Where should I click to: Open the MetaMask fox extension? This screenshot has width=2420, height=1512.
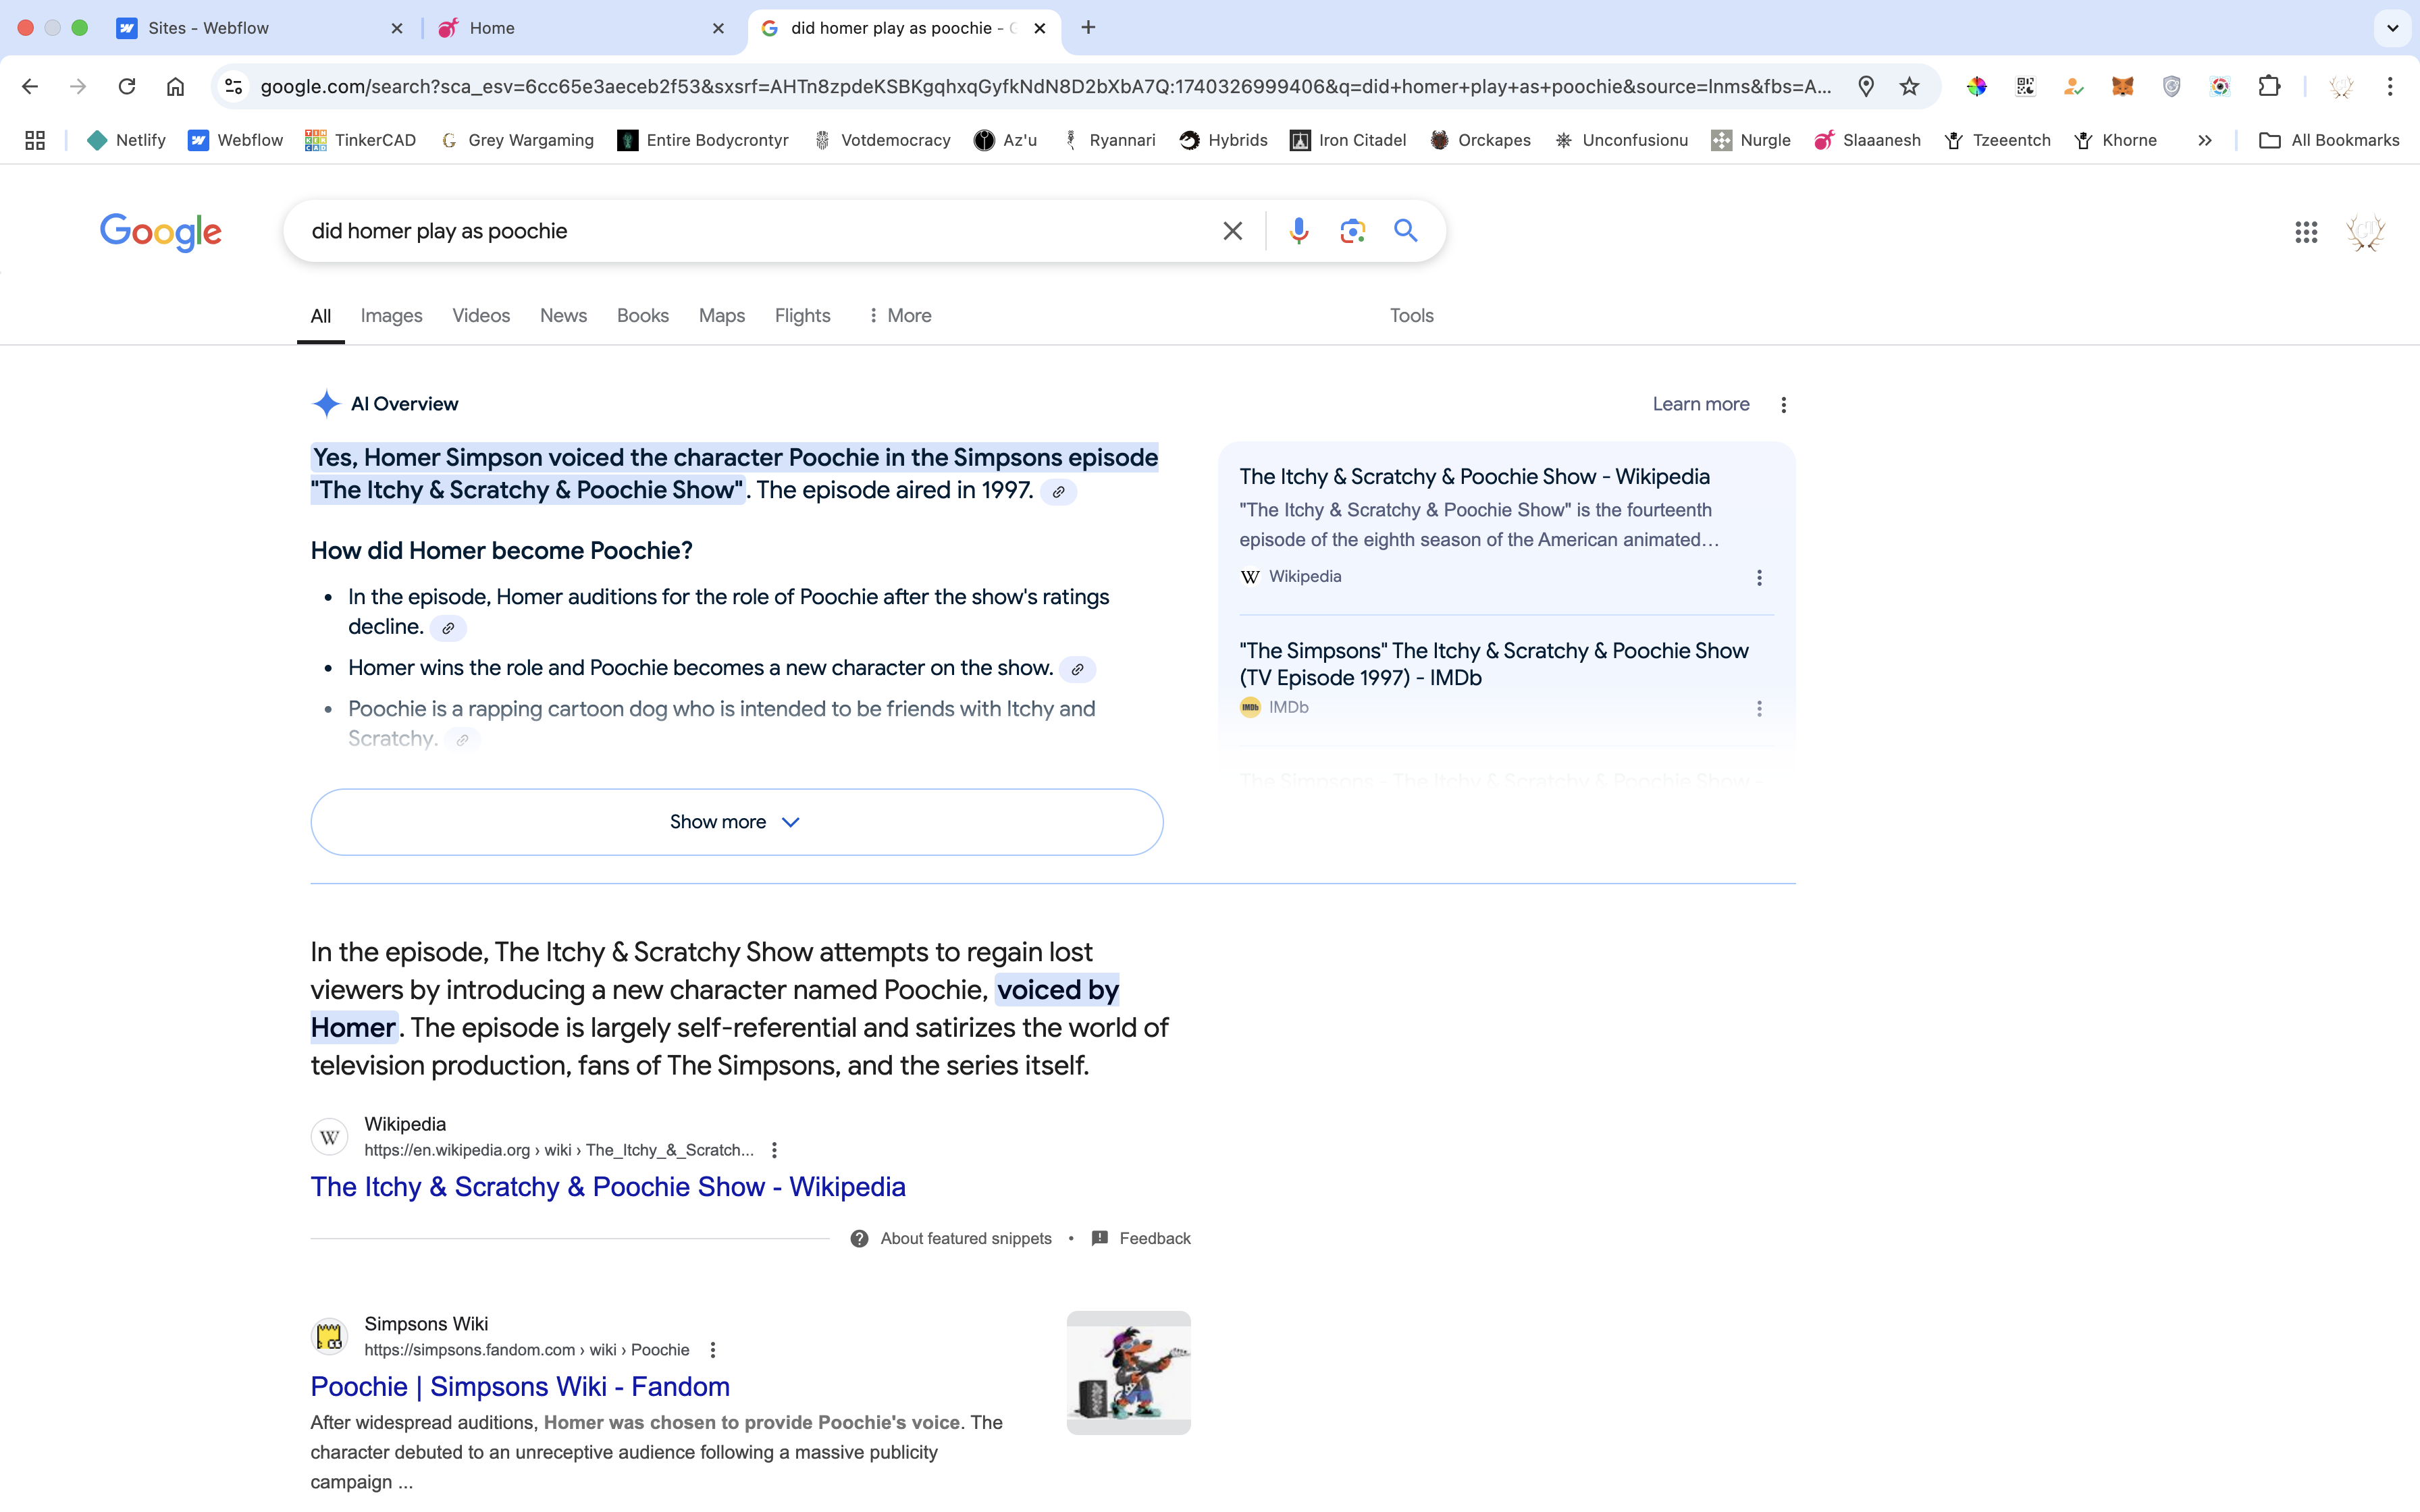[x=2122, y=86]
